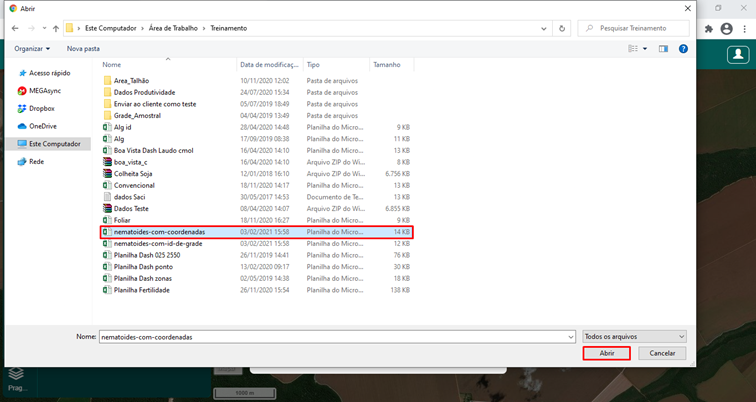The width and height of the screenshot is (756, 402).
Task: Click the Abrir button
Action: coord(607,353)
